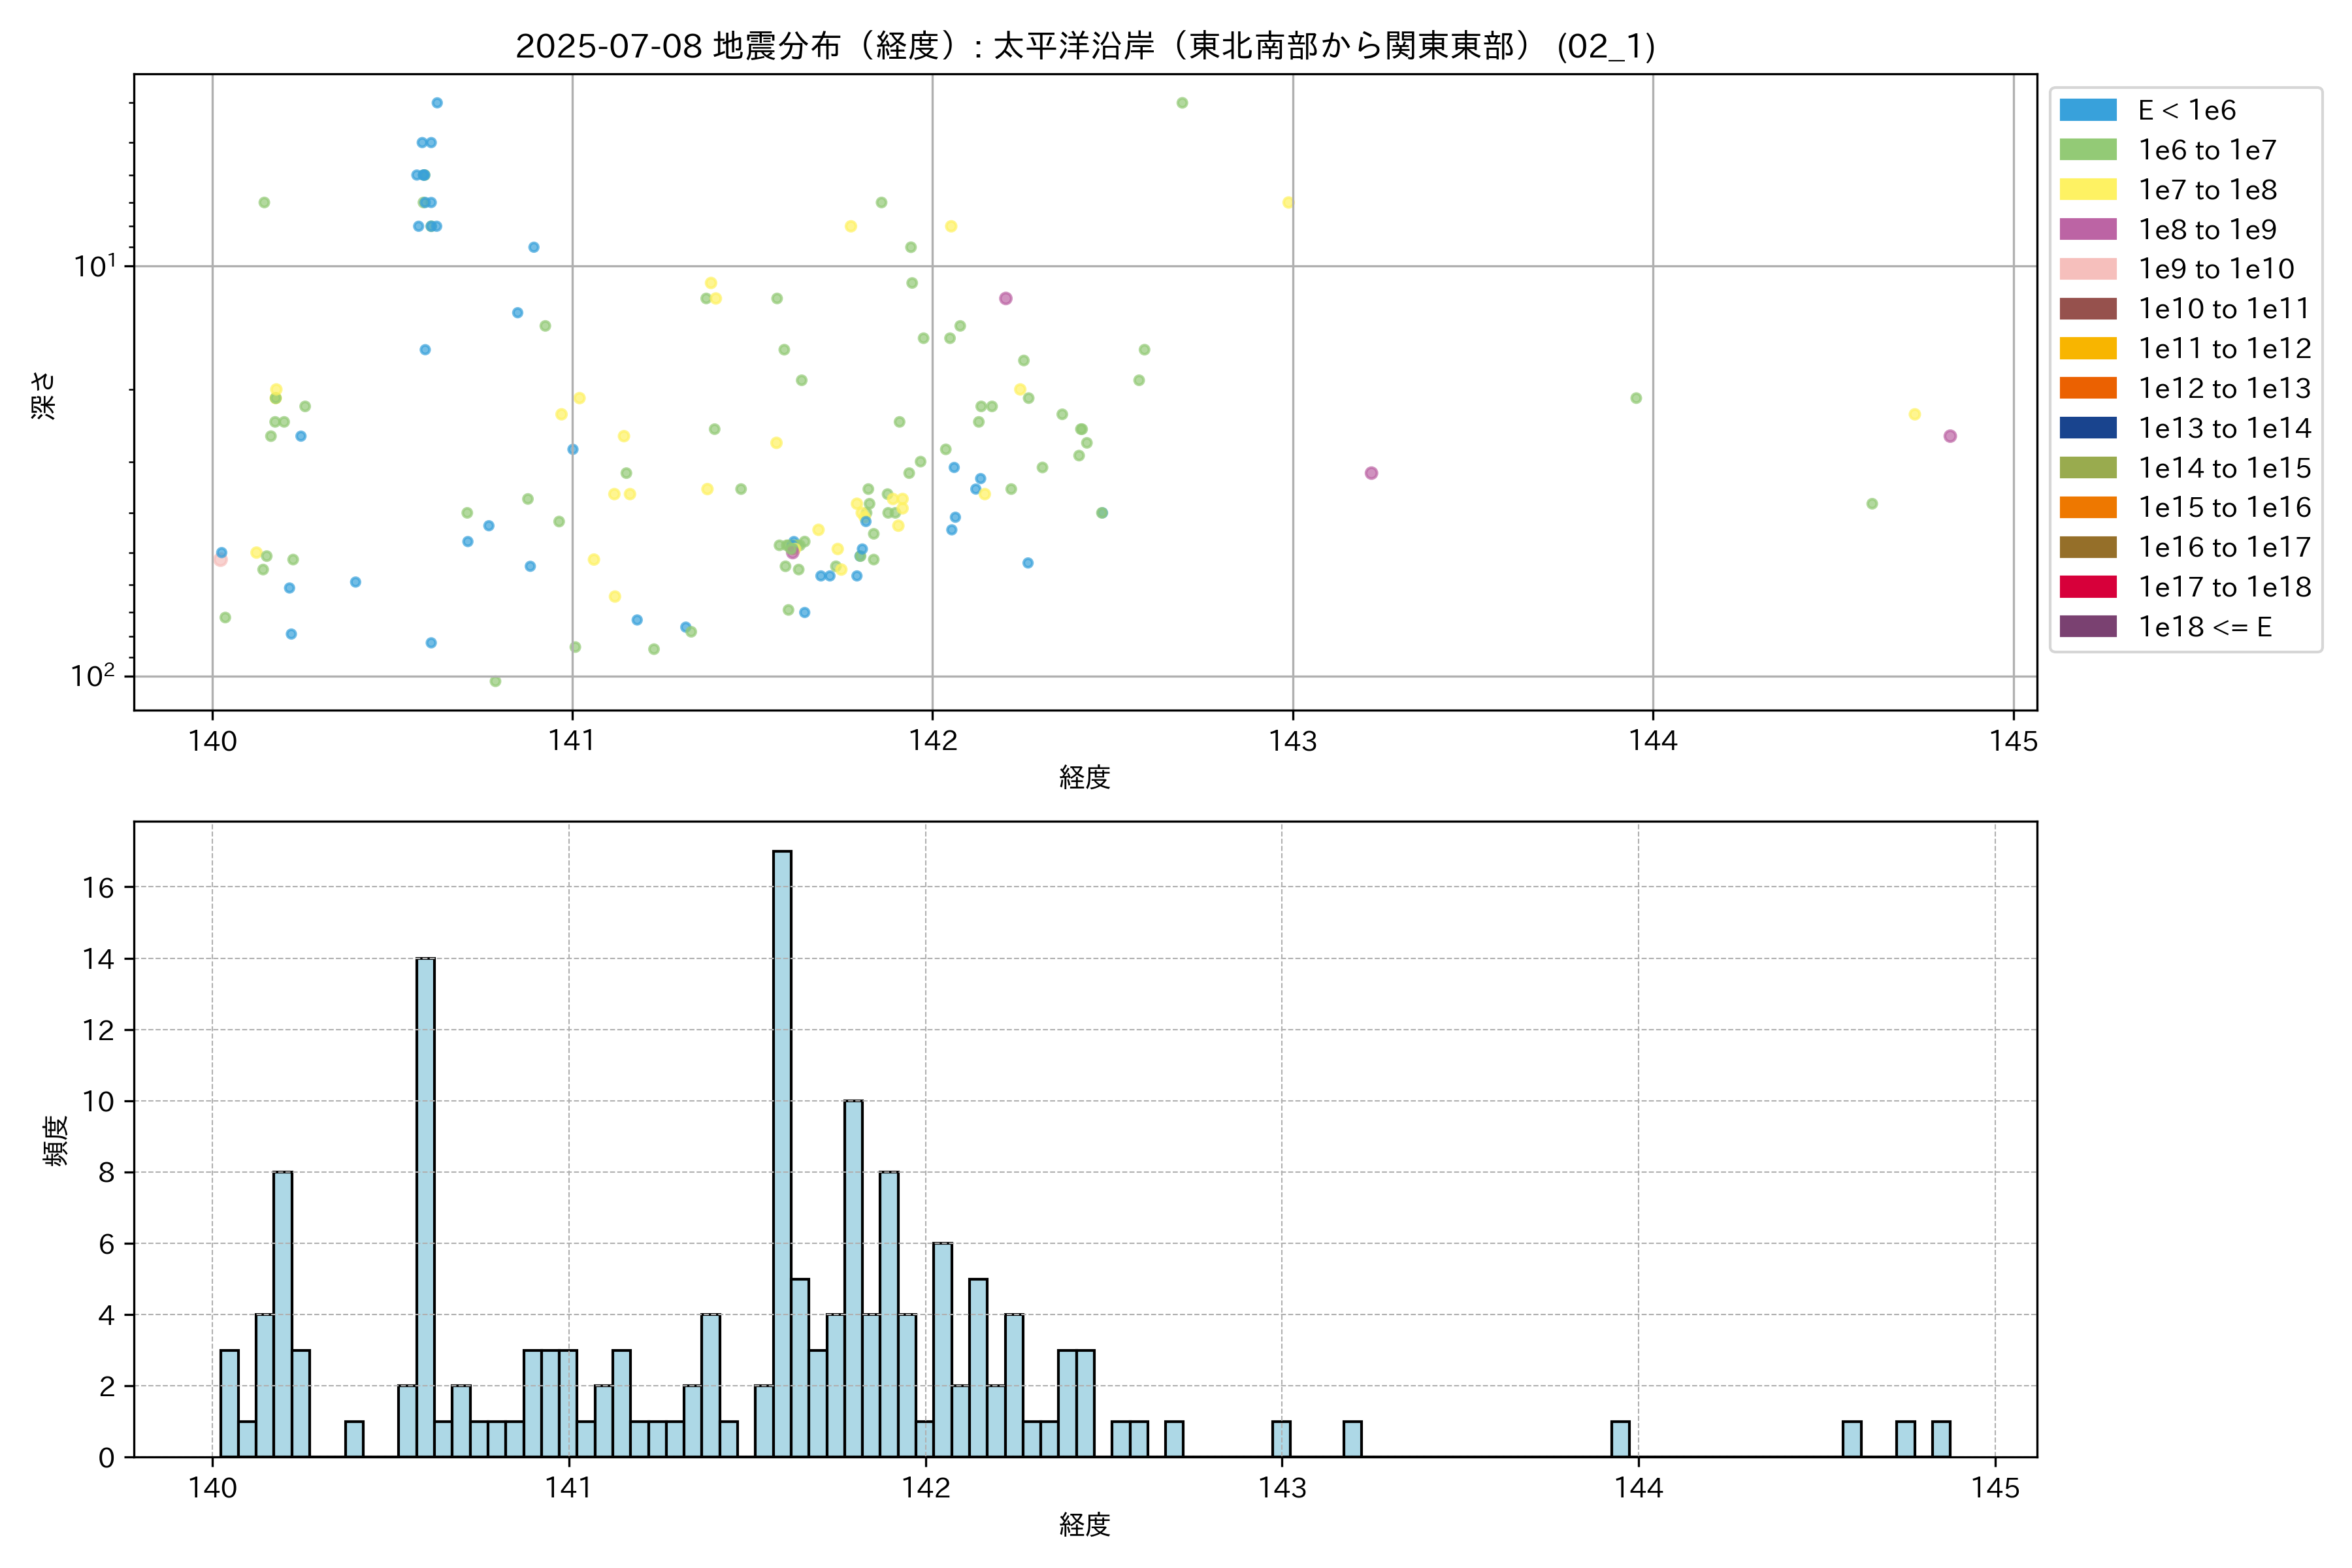Click the 頻度 y-axis label of histogram

(x=56, y=1140)
